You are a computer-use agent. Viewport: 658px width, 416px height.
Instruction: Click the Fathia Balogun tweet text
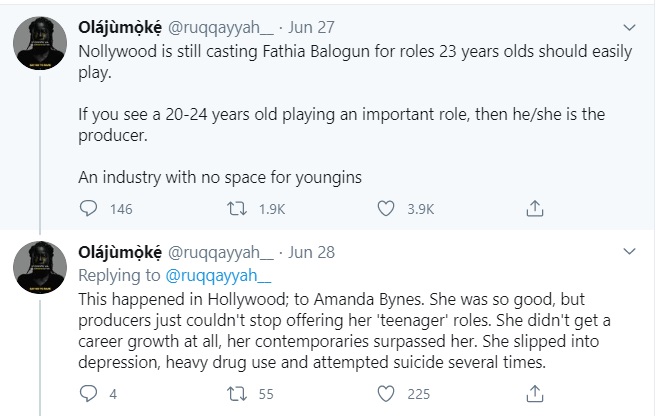coord(355,114)
